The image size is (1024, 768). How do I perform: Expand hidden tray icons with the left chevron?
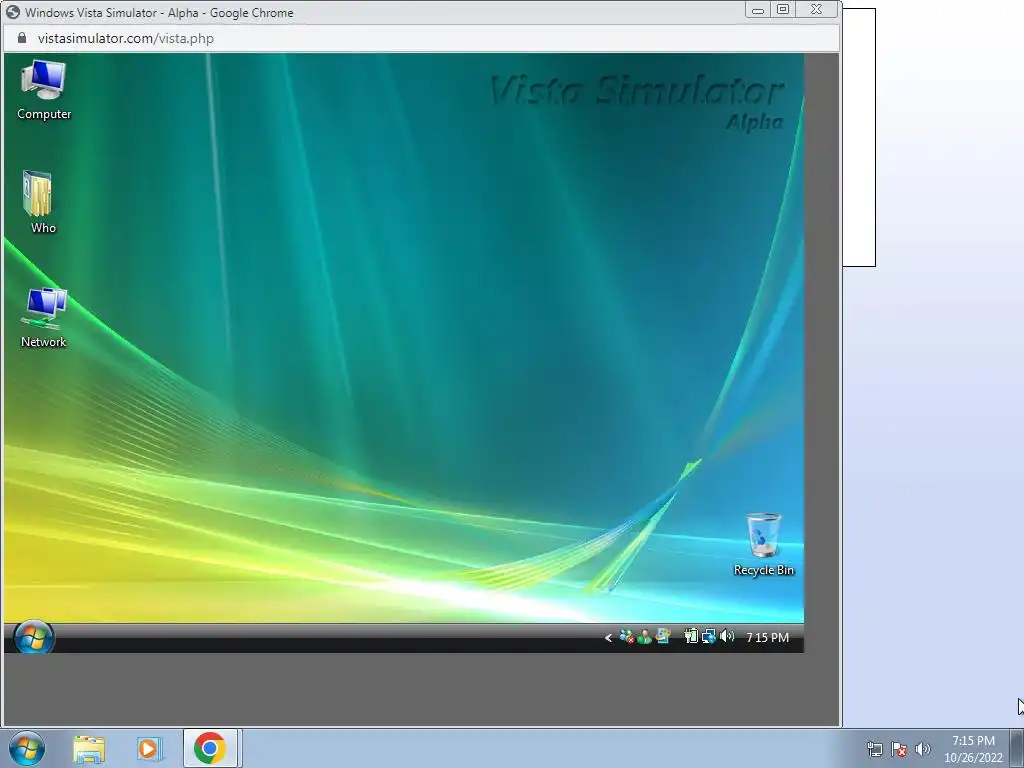pyautogui.click(x=608, y=637)
